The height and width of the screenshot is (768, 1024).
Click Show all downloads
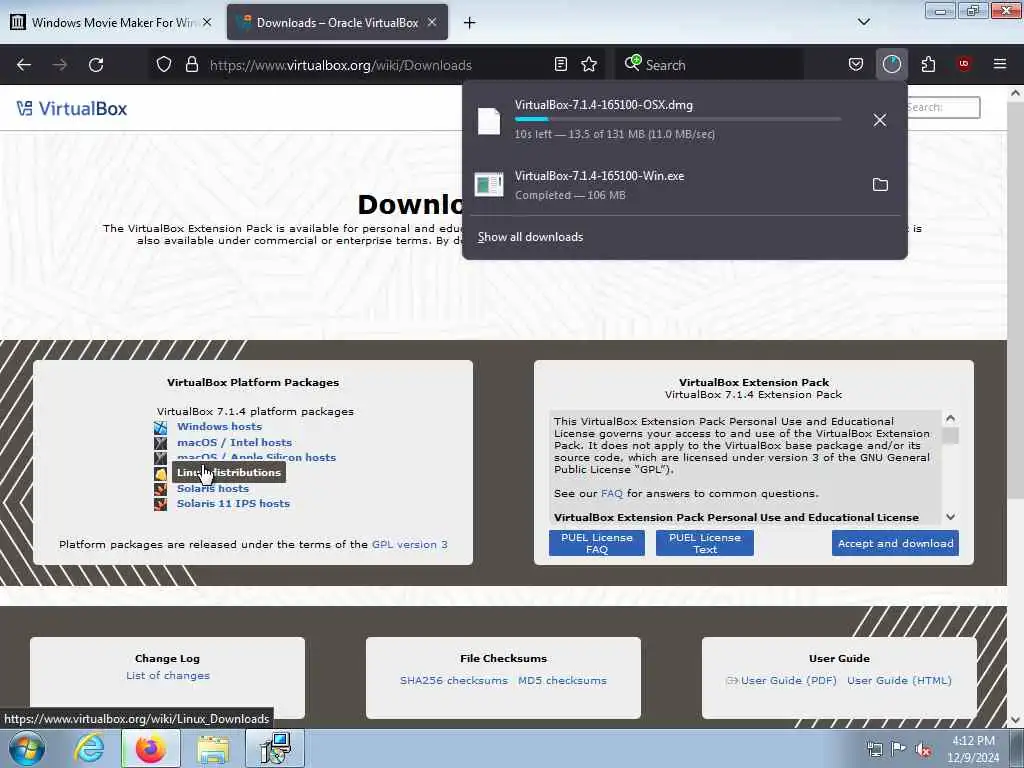(530, 237)
